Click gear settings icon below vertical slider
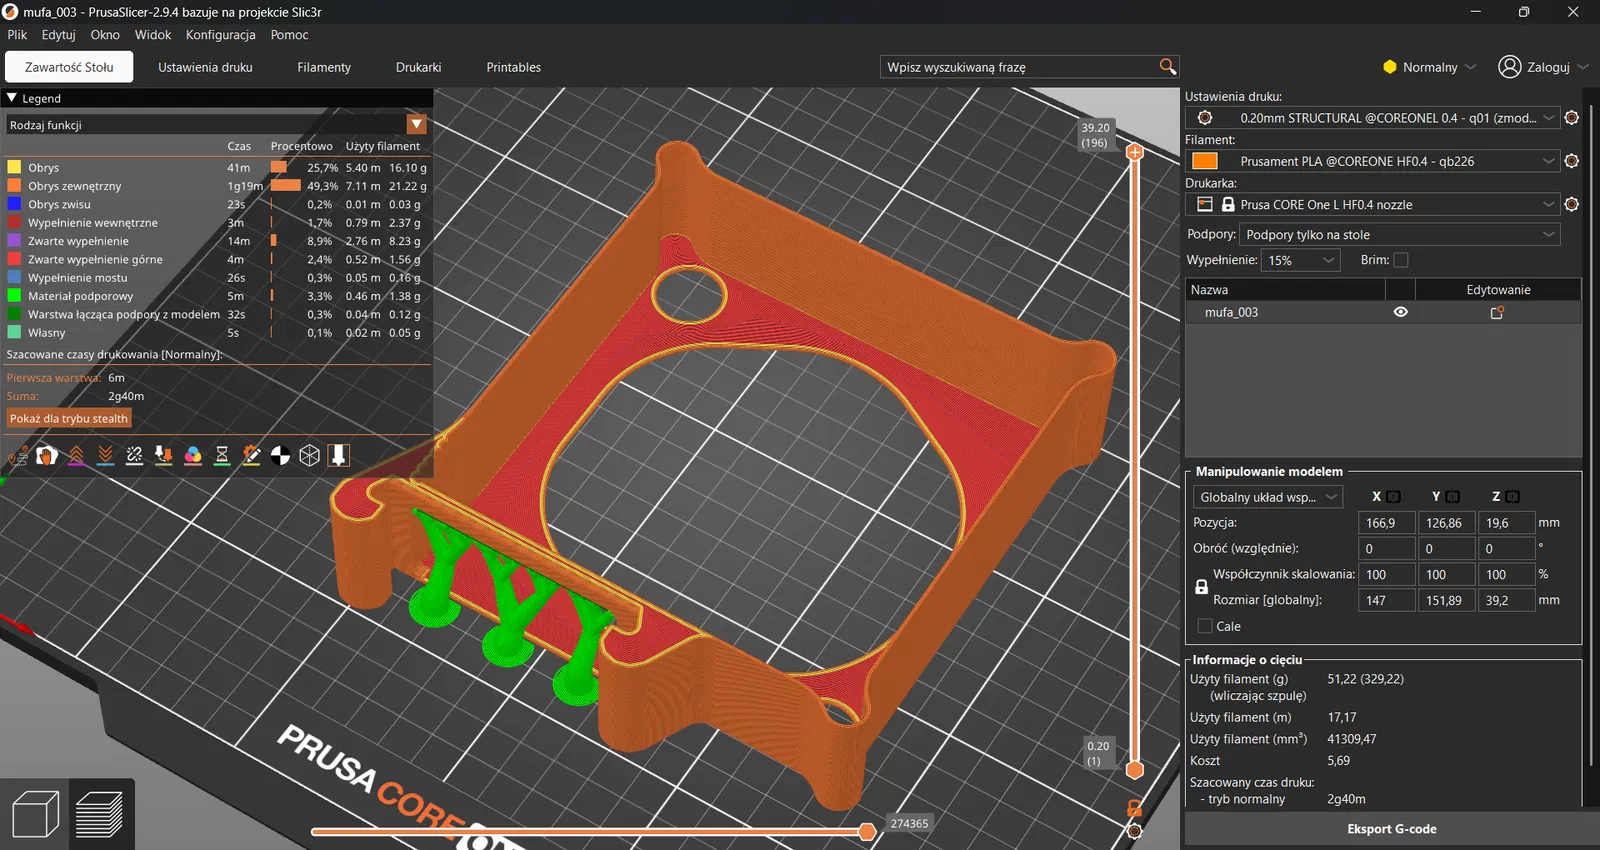Image resolution: width=1600 pixels, height=850 pixels. pyautogui.click(x=1135, y=831)
